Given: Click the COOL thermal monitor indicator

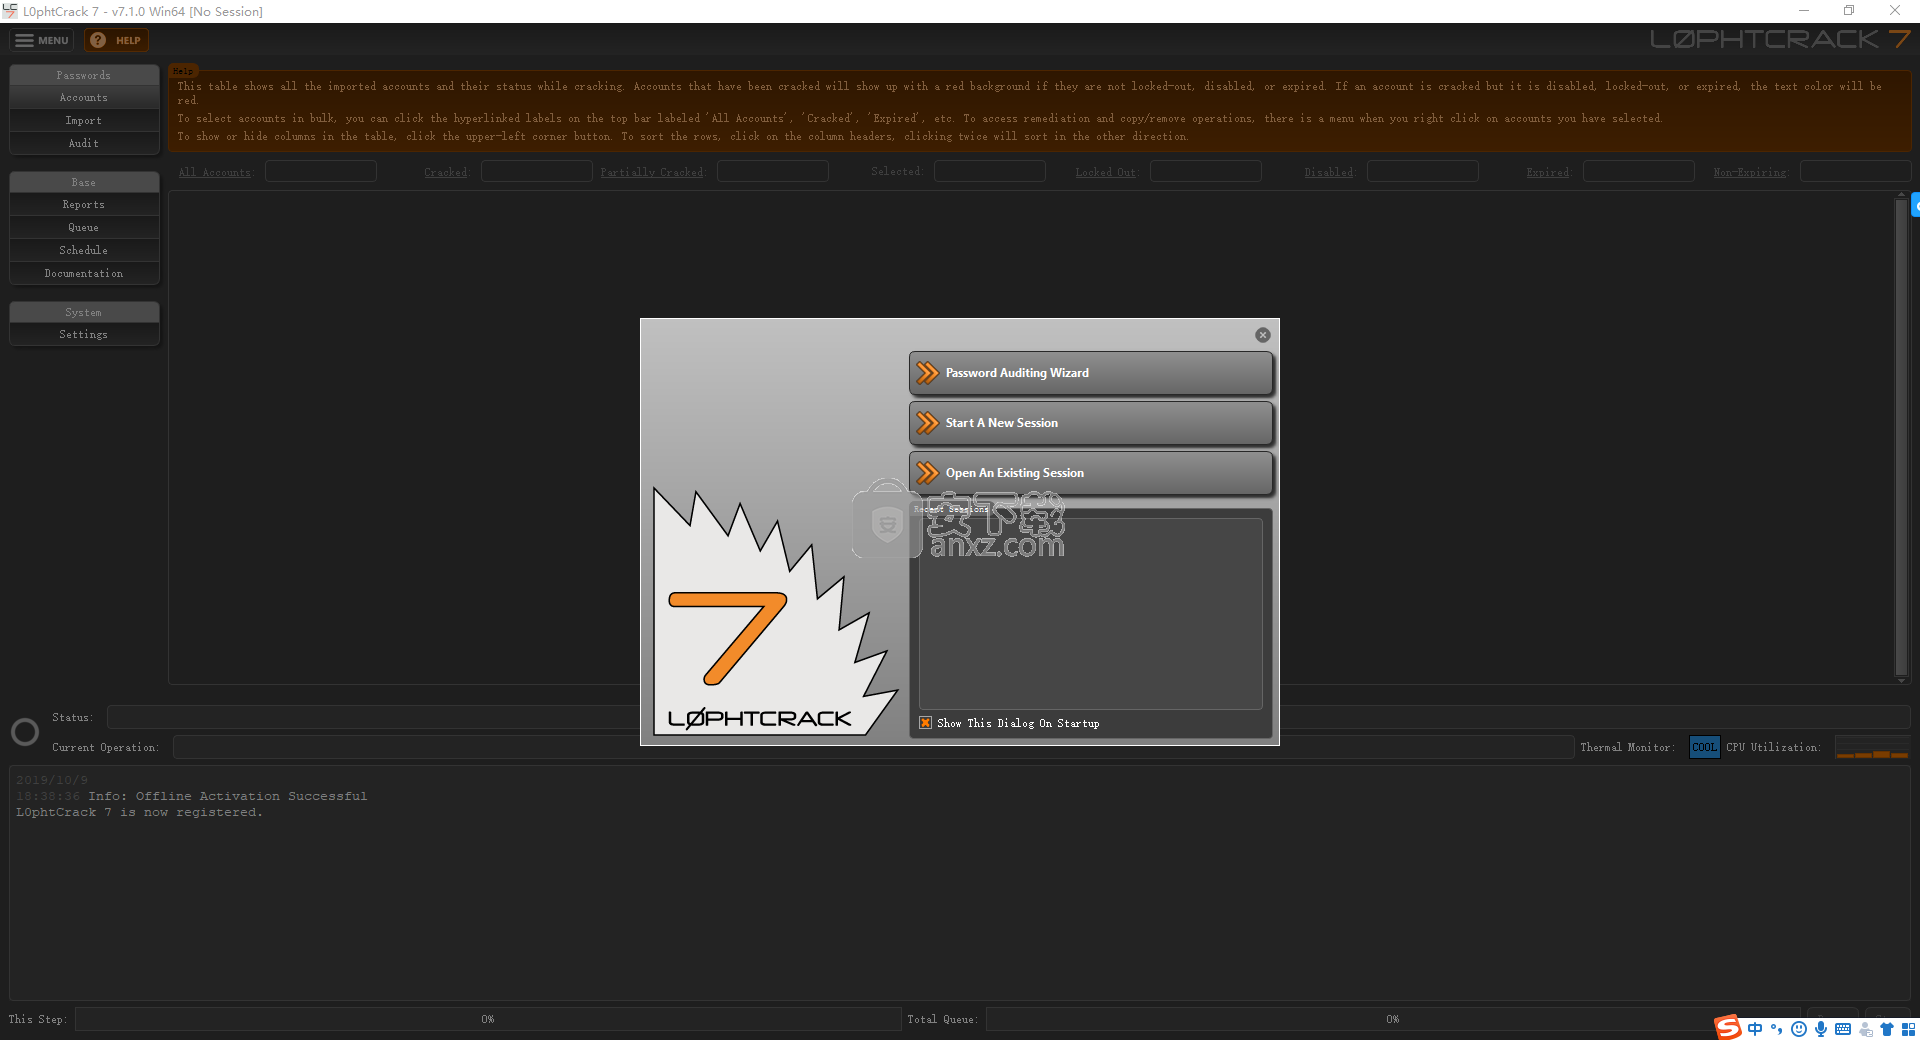Looking at the screenshot, I should point(1704,747).
